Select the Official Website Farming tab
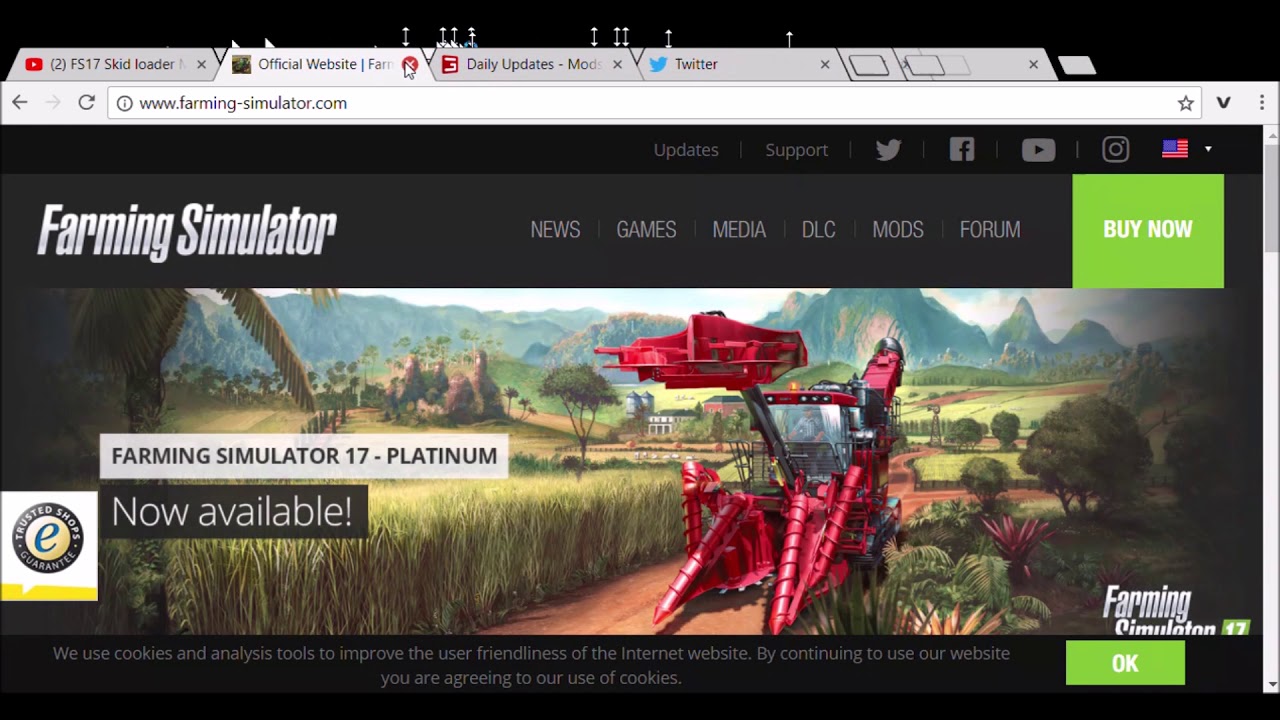This screenshot has width=1280, height=720. (320, 64)
